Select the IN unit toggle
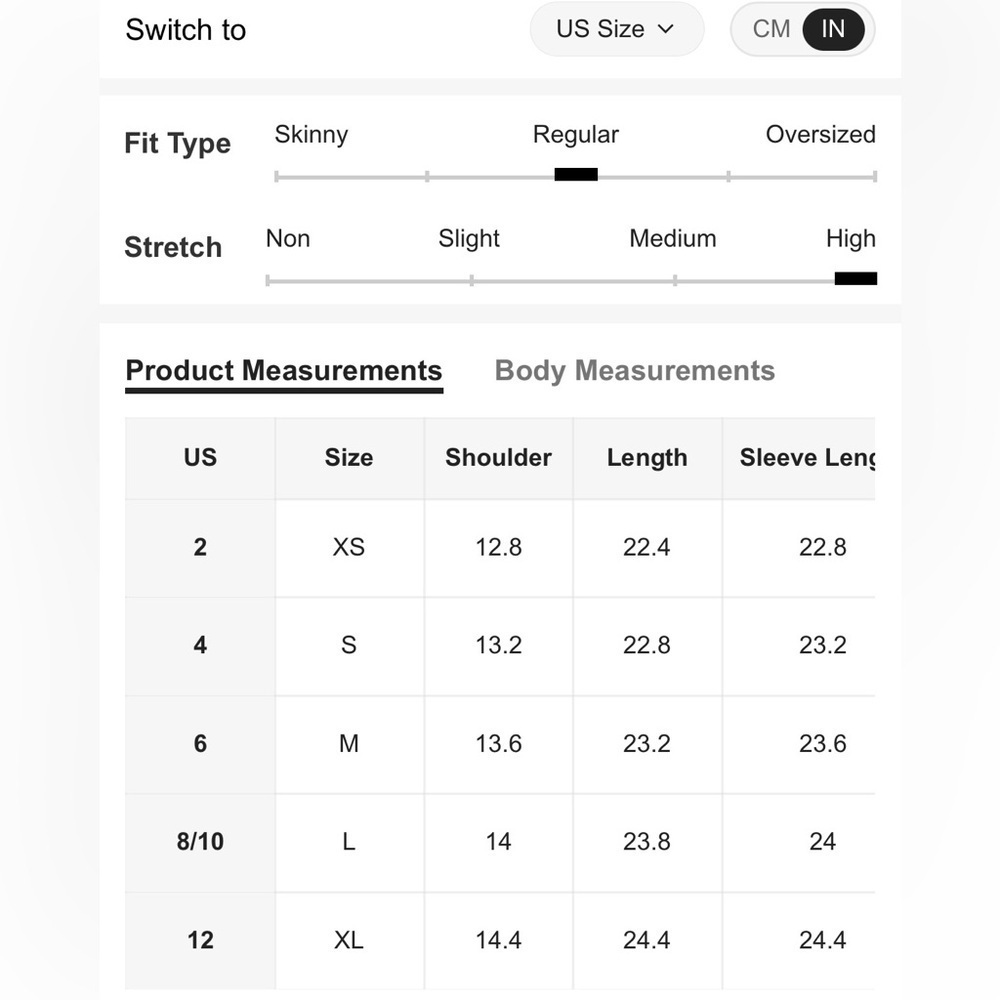The height and width of the screenshot is (1000, 1000). point(833,29)
